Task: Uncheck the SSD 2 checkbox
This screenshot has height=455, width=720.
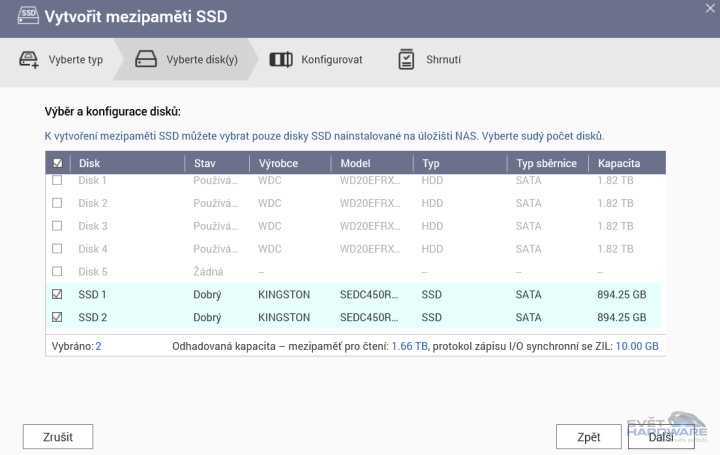Action: point(57,318)
